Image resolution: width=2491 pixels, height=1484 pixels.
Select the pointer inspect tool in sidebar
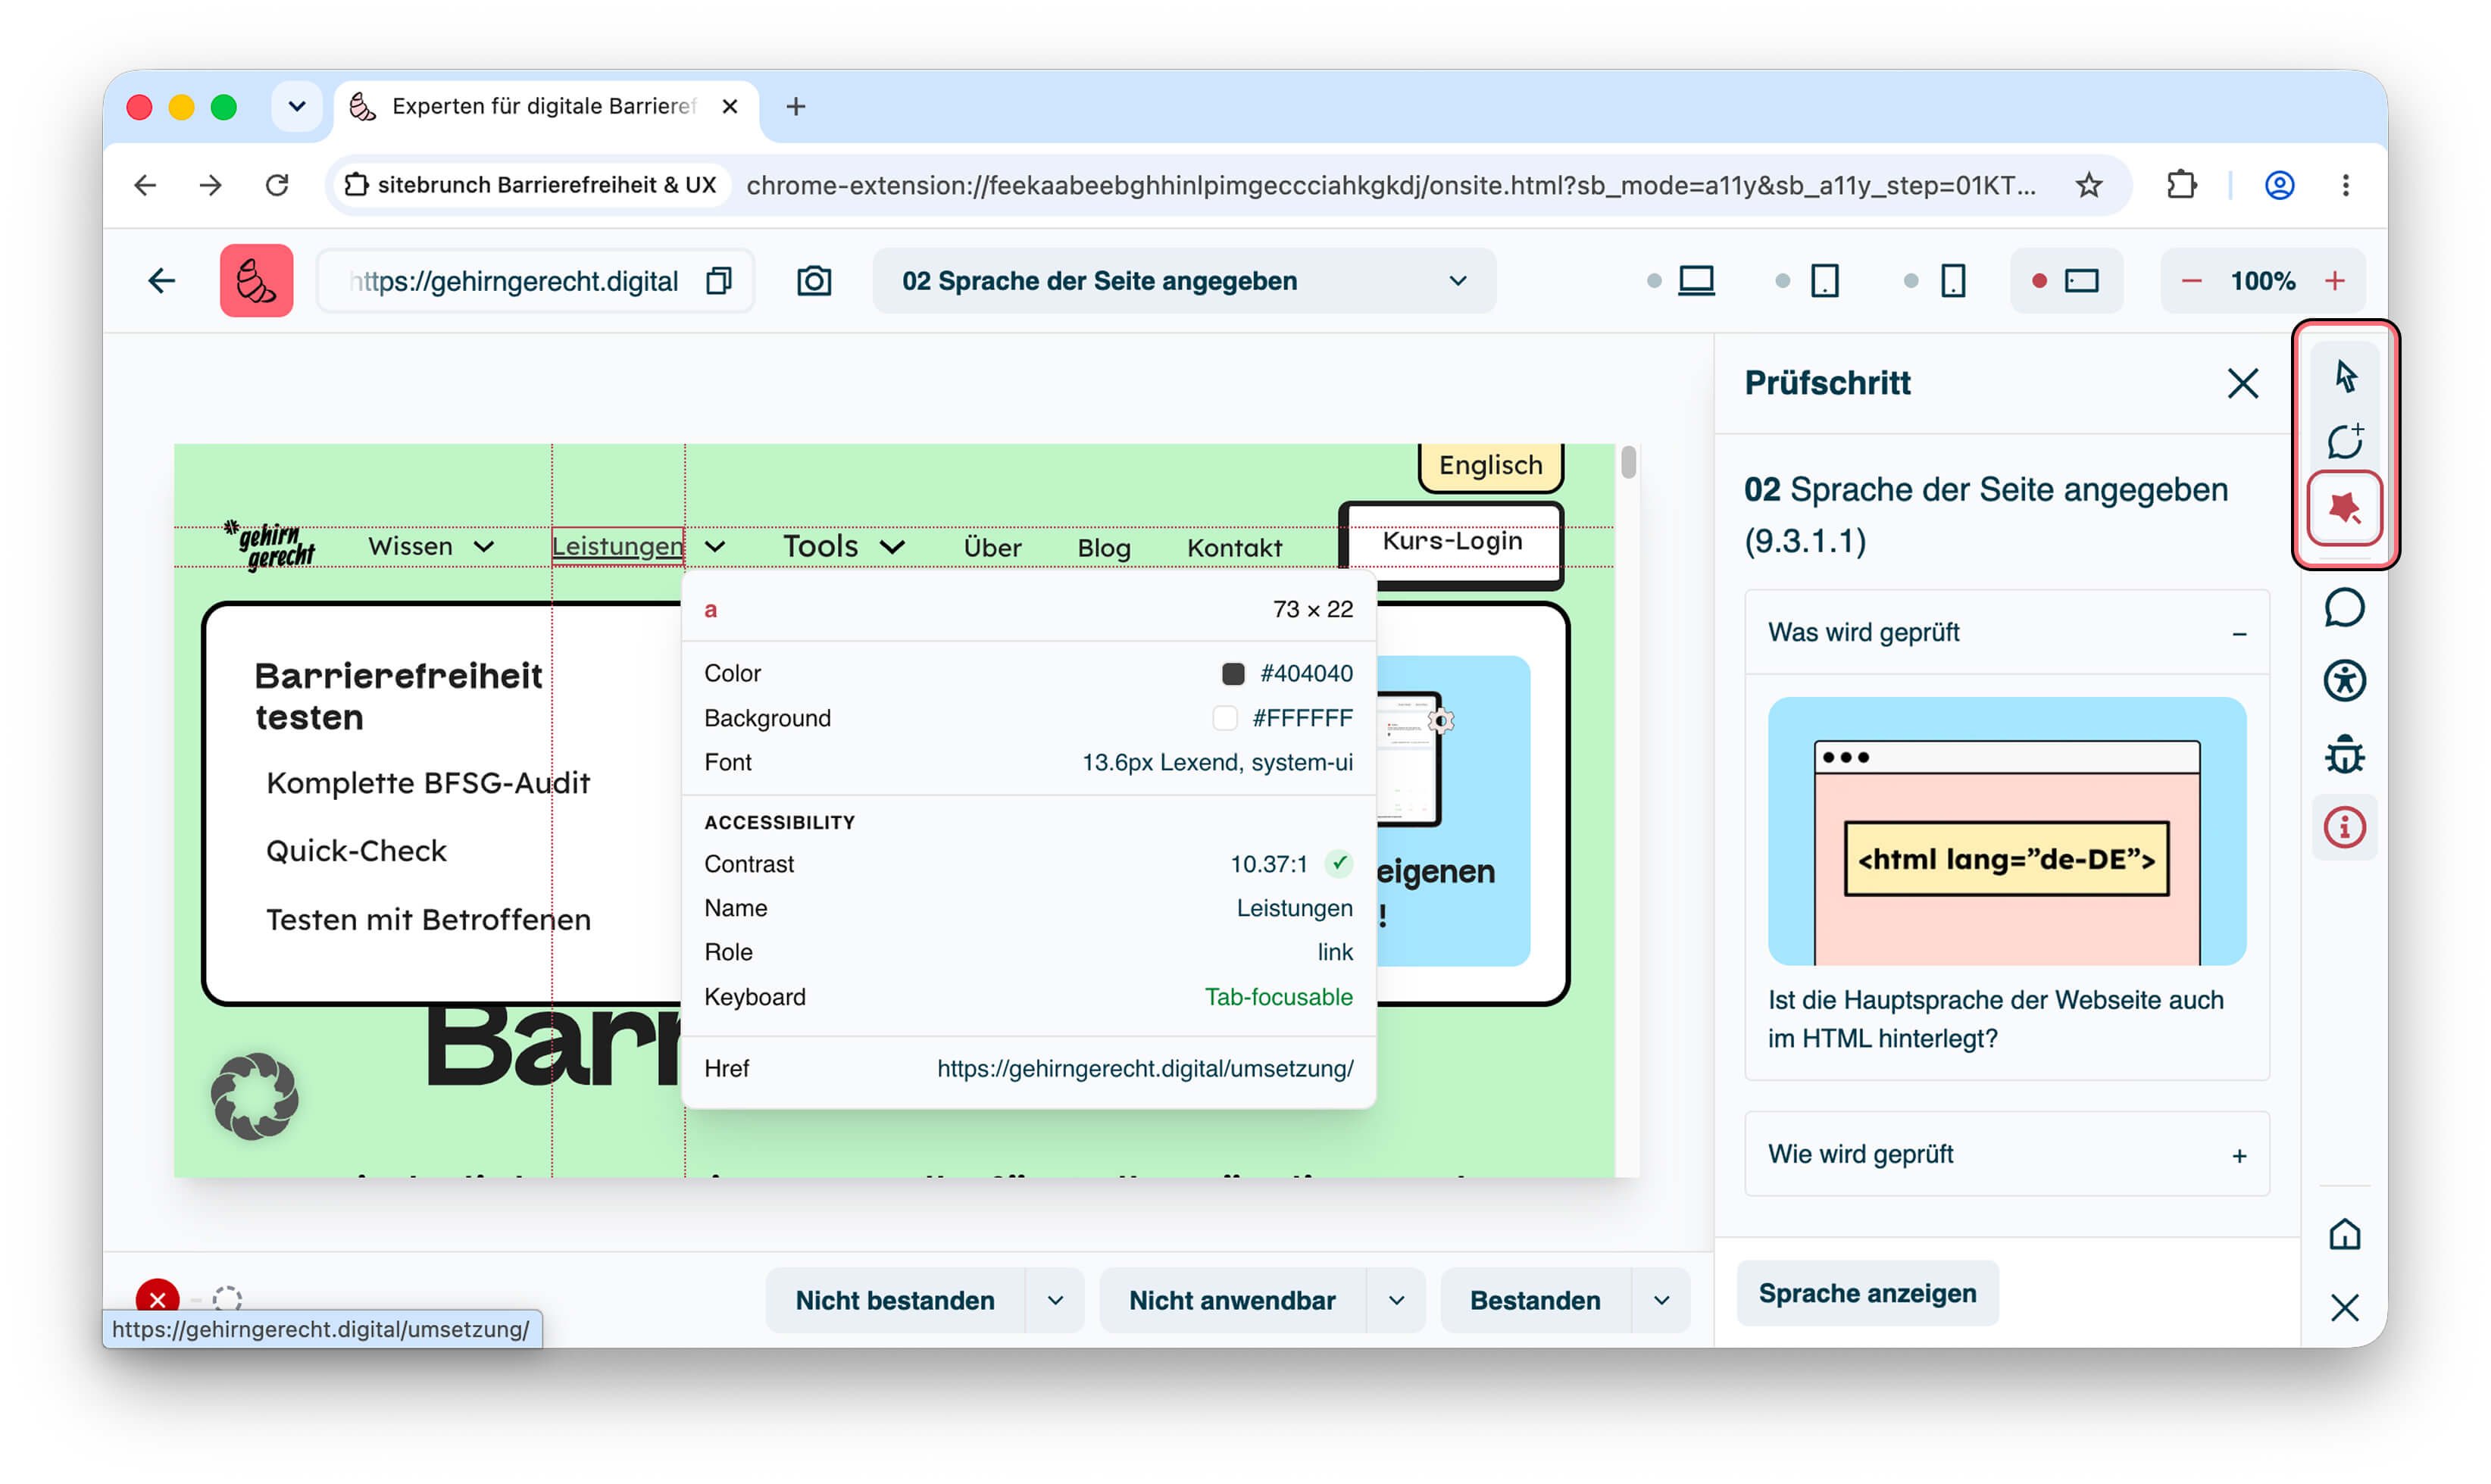coord(2344,376)
